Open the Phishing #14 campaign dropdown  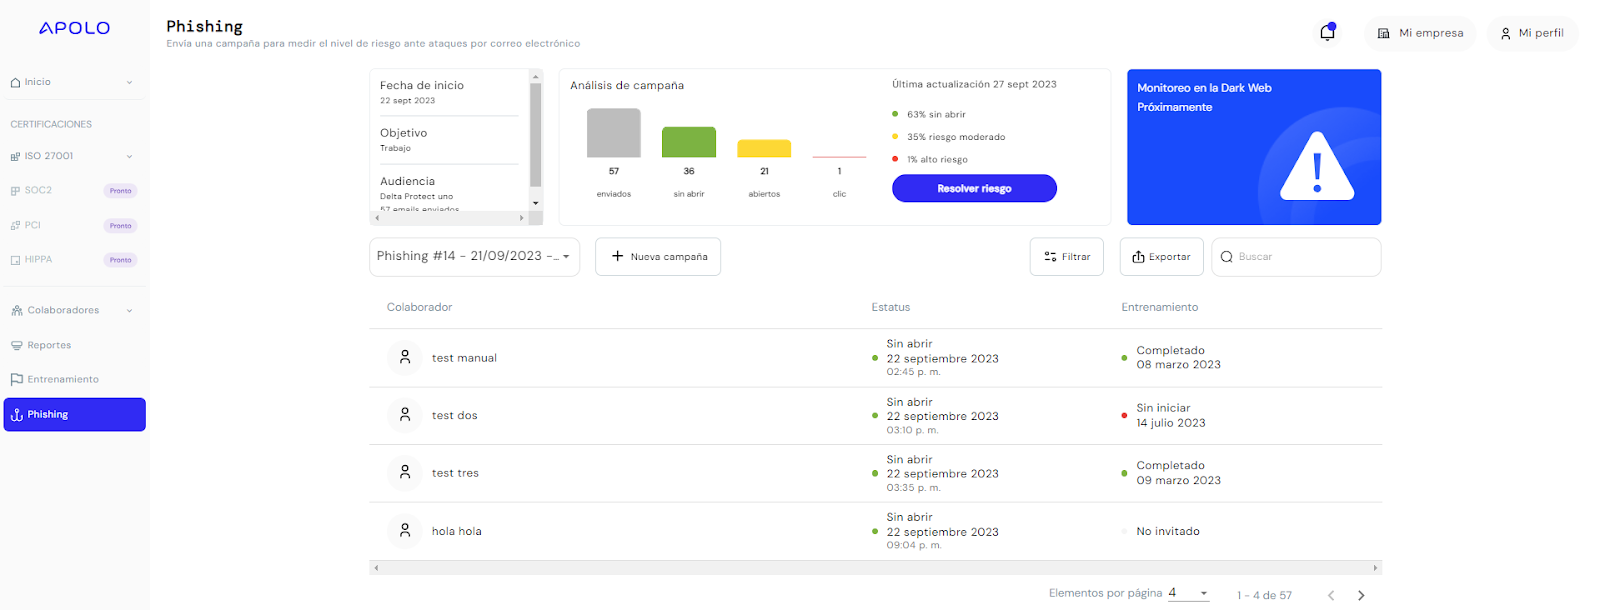point(474,256)
